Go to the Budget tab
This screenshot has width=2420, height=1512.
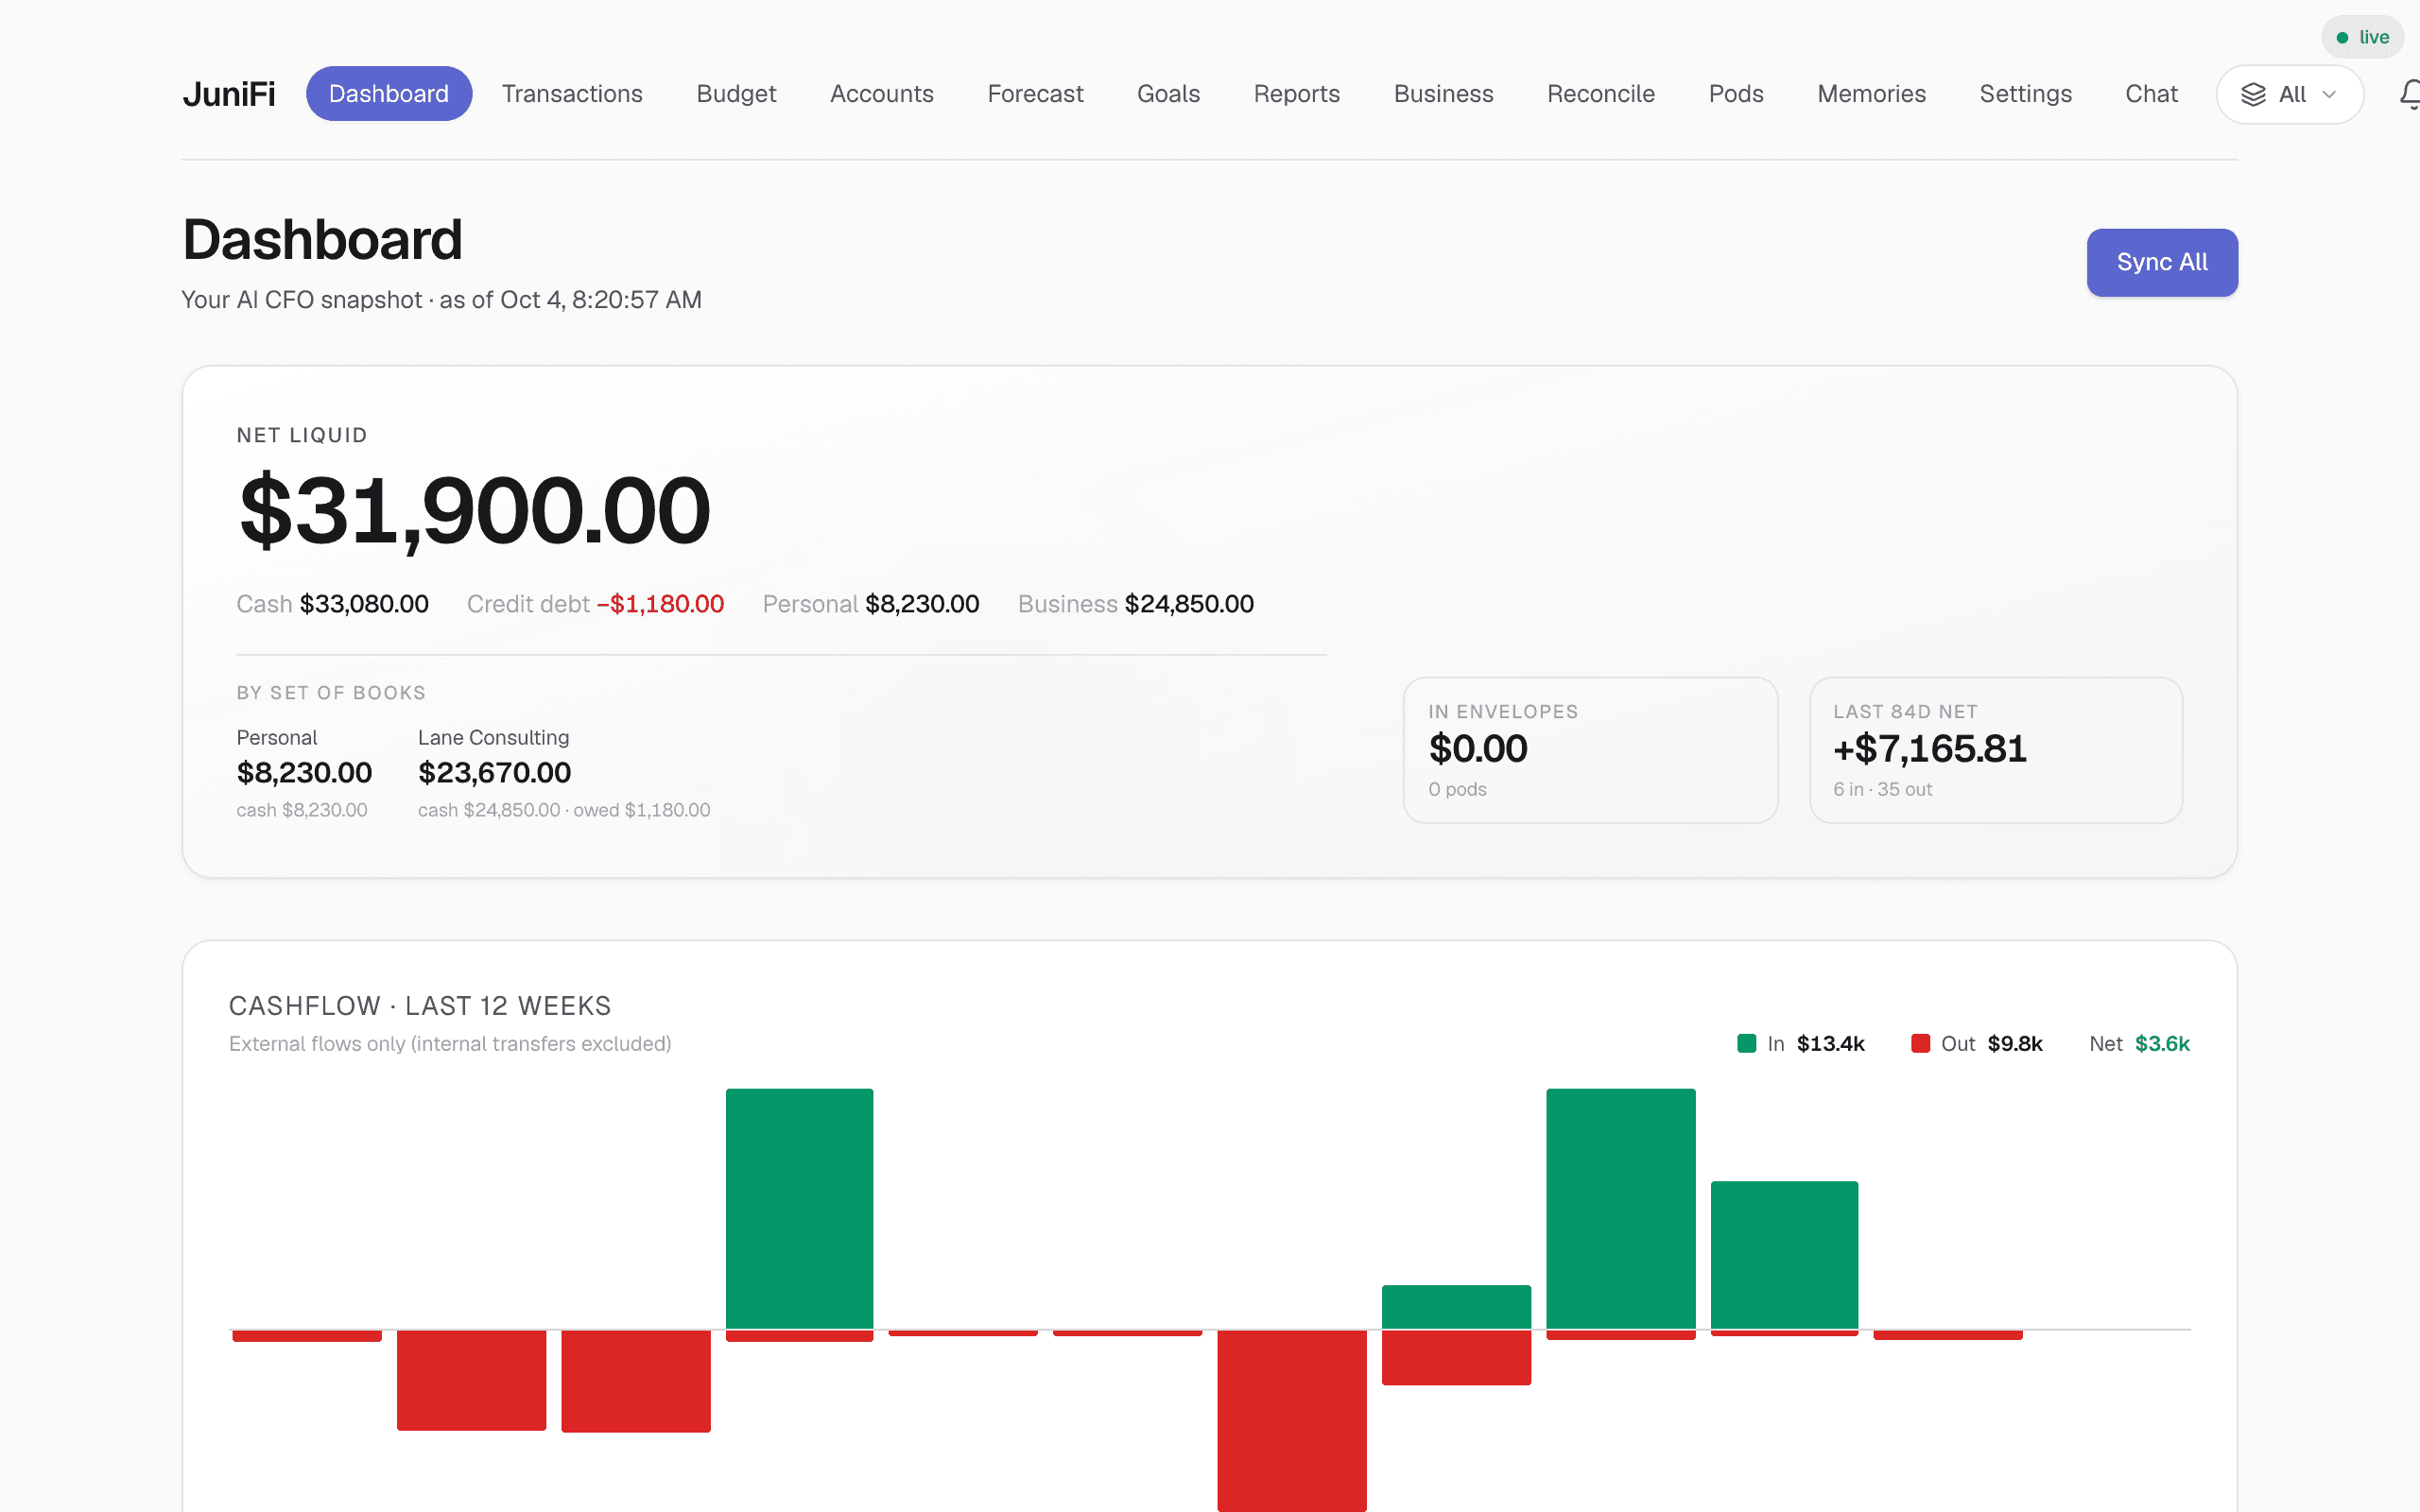pyautogui.click(x=736, y=94)
